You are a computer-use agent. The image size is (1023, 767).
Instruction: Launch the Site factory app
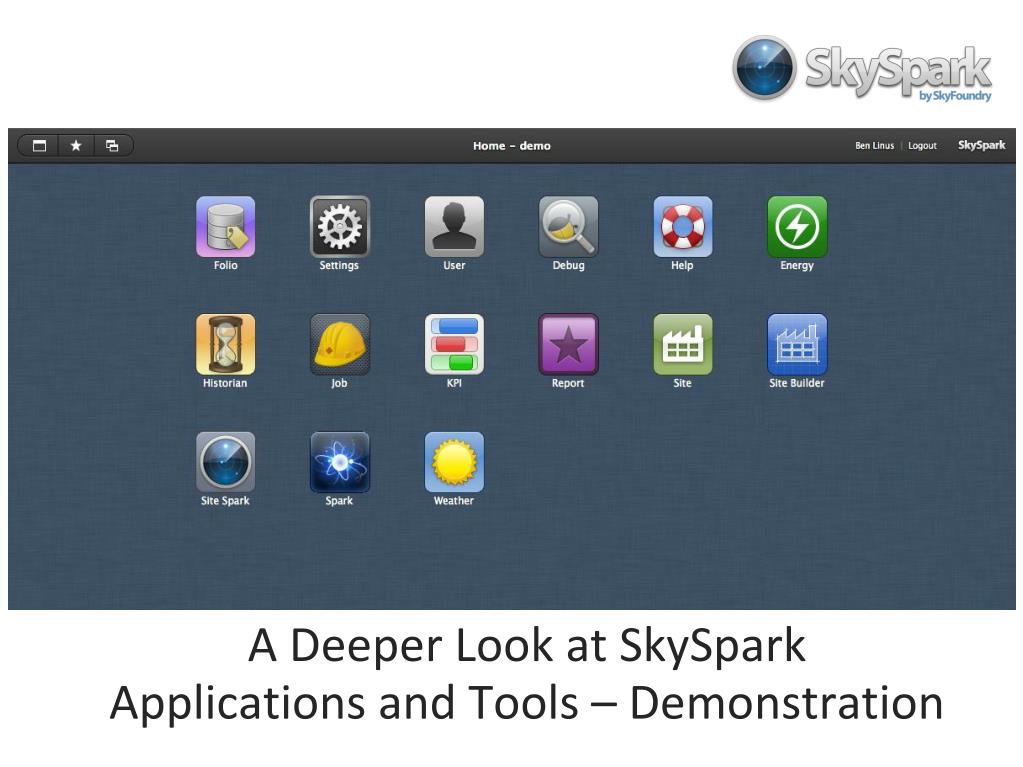point(682,344)
